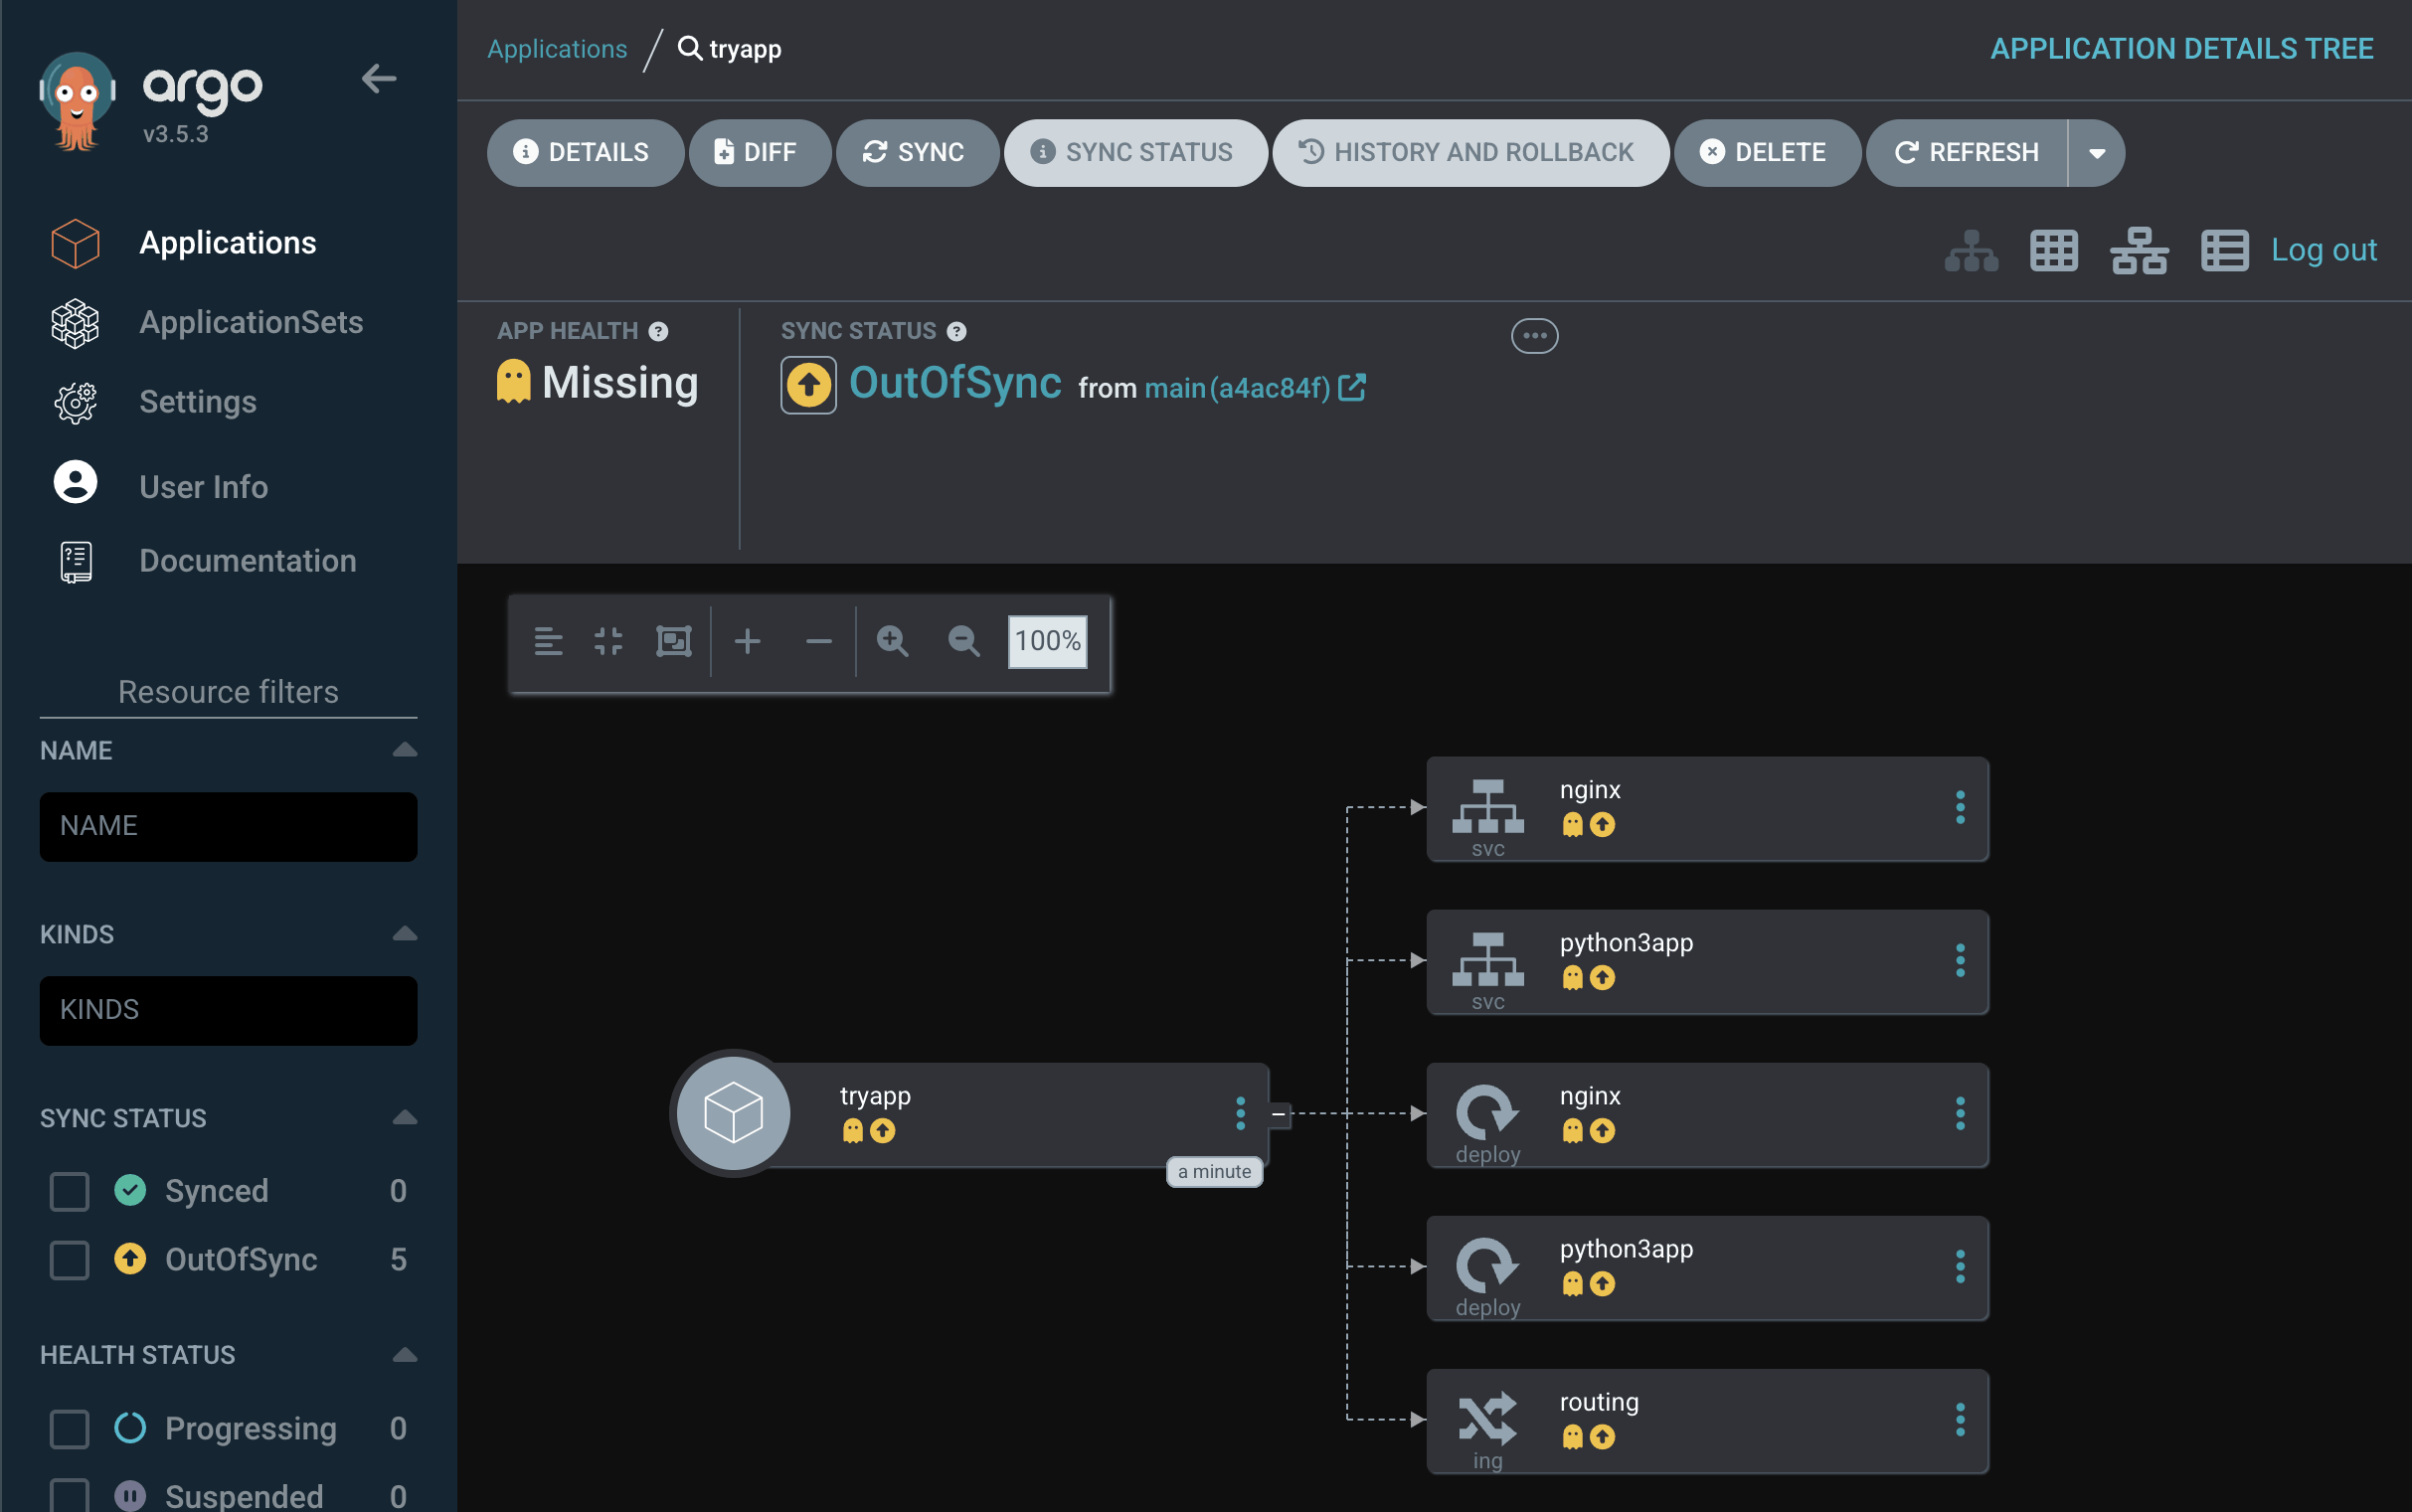Click the group nodes toolbar icon
Screen dimensions: 2412x1512
[x=673, y=641]
